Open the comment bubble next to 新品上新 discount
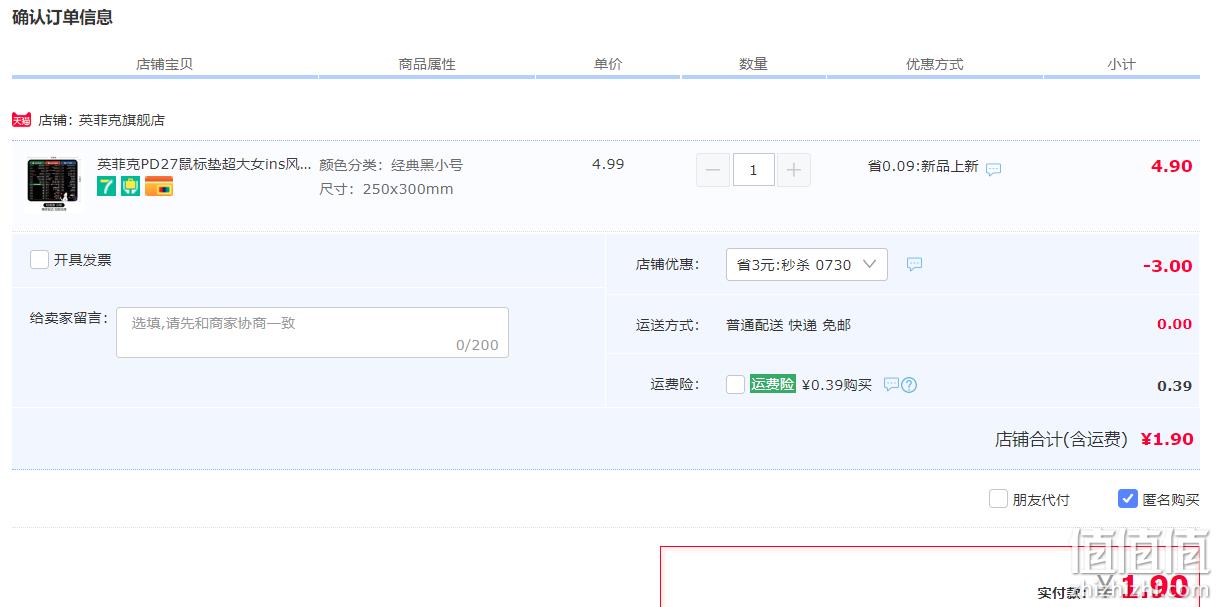Viewport: 1219px width, 607px height. click(x=993, y=169)
